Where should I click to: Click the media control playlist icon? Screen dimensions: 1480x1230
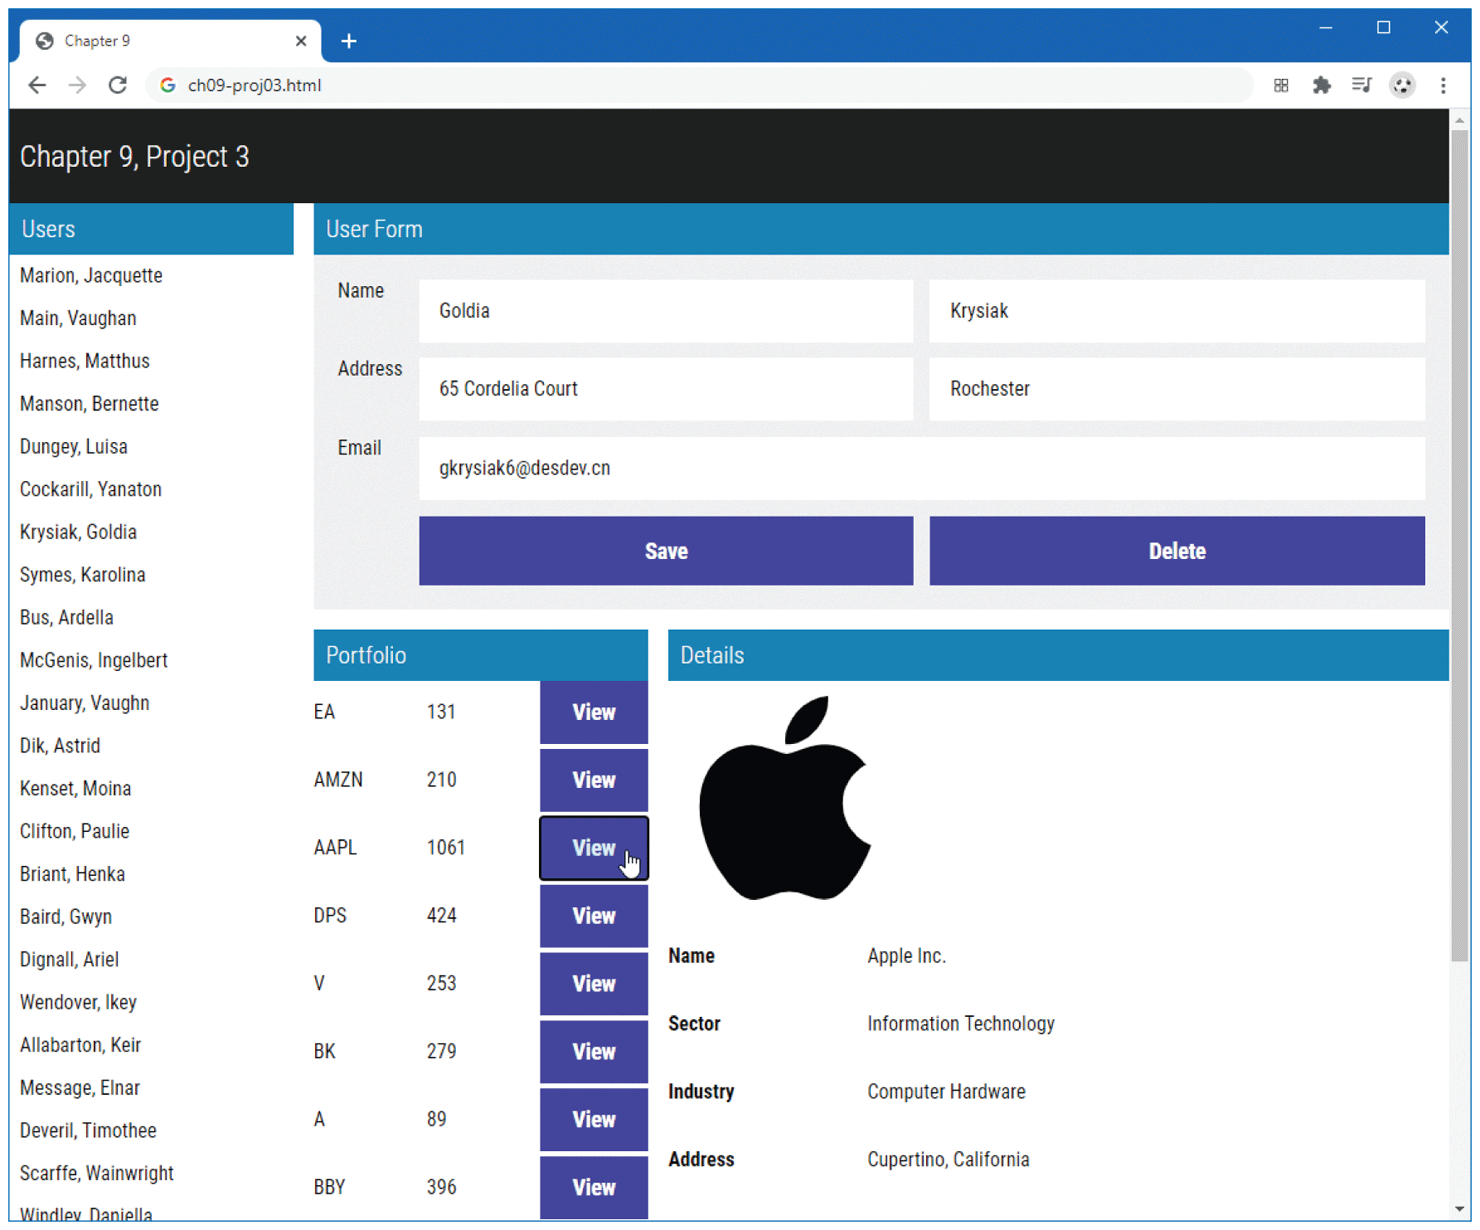click(x=1361, y=85)
